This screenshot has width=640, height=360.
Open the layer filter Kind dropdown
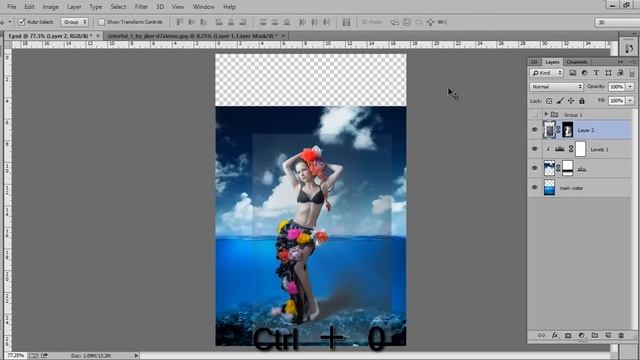tap(547, 73)
